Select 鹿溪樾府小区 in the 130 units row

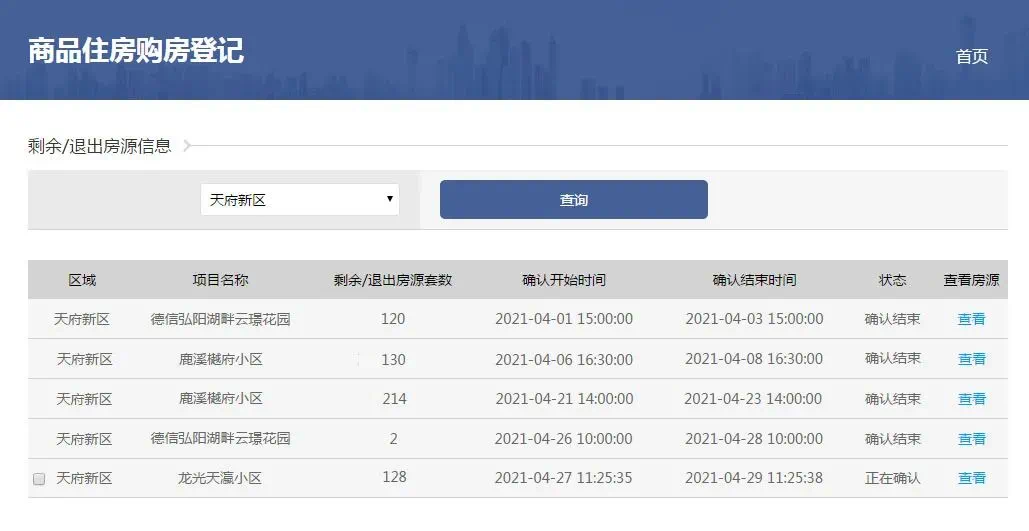click(220, 360)
